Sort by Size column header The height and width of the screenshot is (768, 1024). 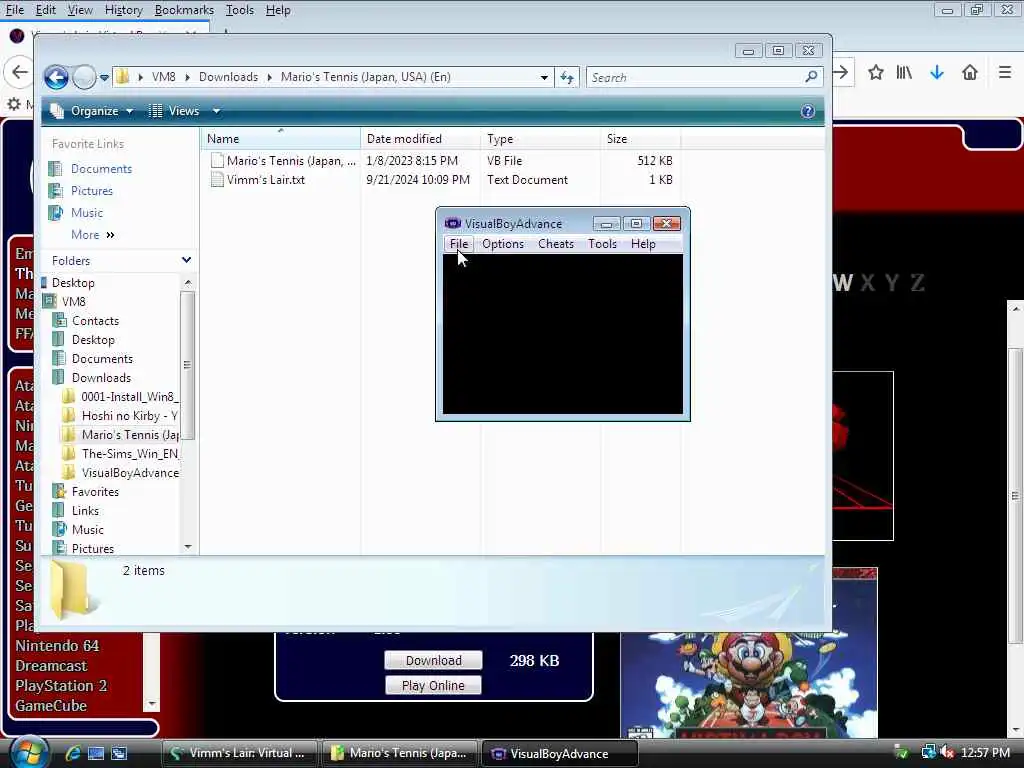click(x=641, y=138)
